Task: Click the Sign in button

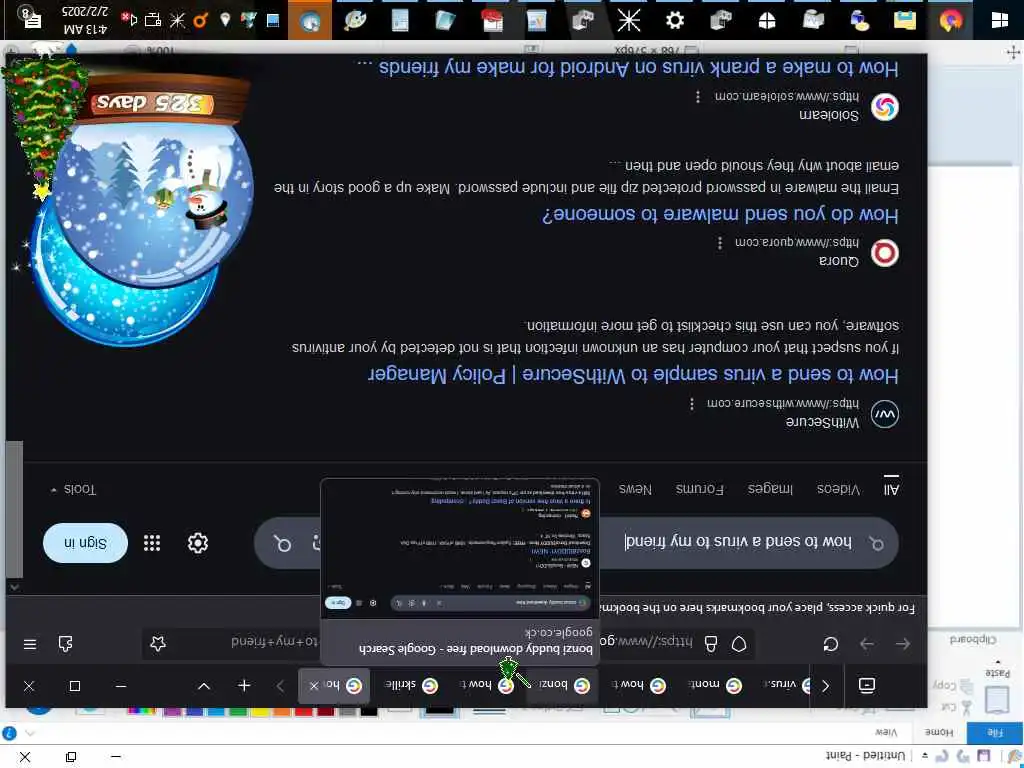Action: [86, 543]
